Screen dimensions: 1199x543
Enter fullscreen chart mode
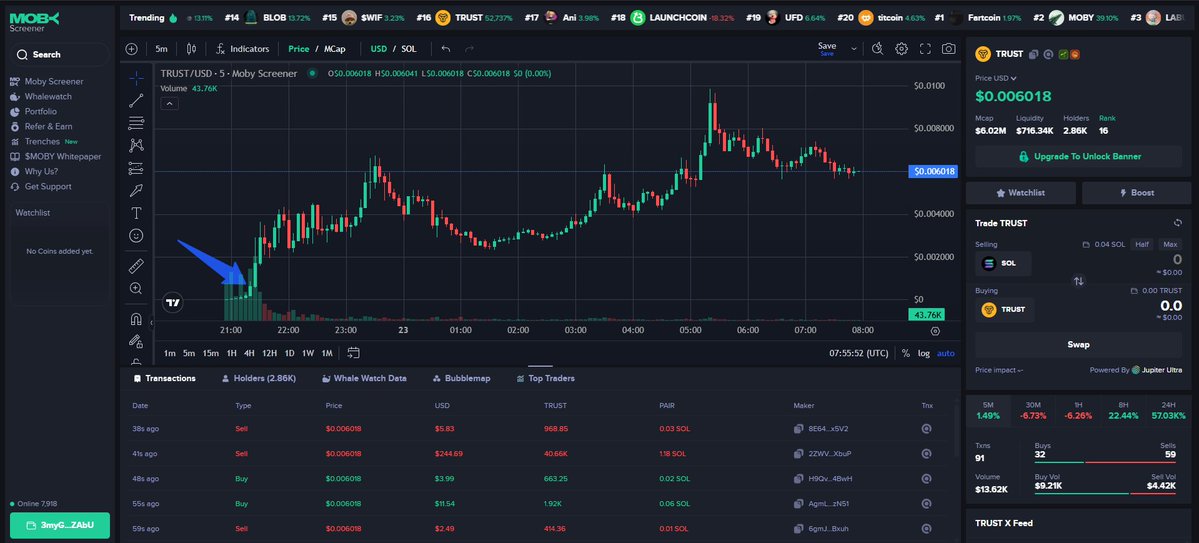pos(925,49)
